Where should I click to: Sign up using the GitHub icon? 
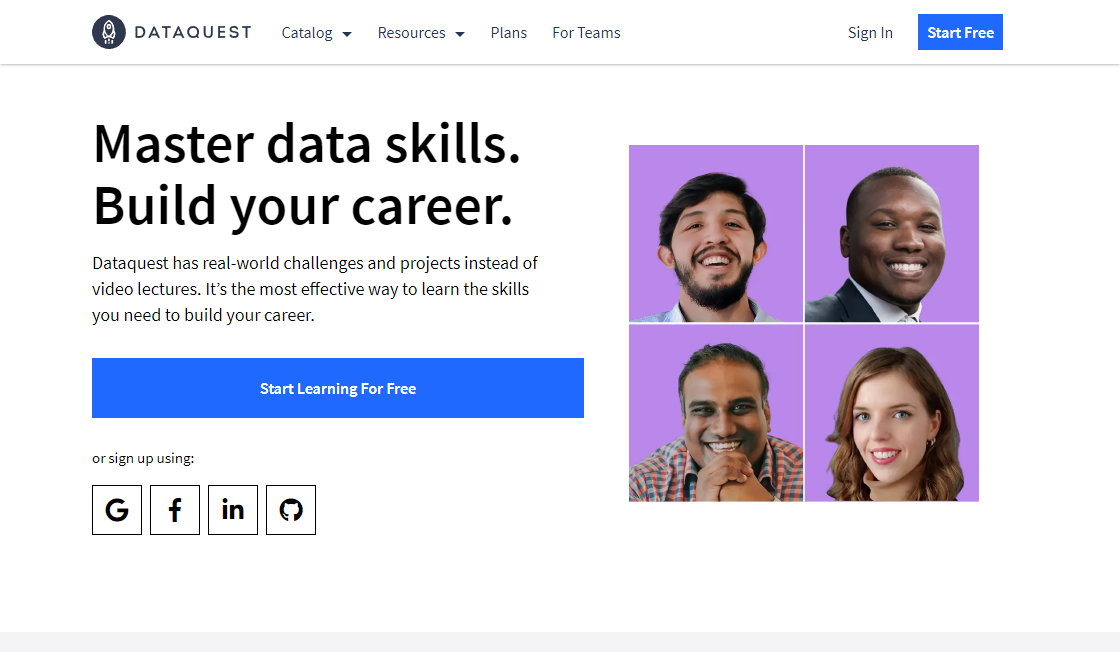click(291, 510)
